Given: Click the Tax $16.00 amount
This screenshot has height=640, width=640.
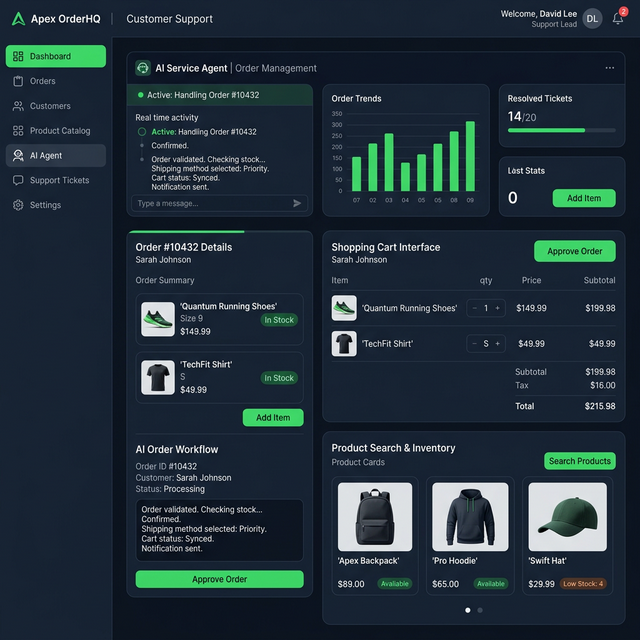Looking at the screenshot, I should coord(603,385).
